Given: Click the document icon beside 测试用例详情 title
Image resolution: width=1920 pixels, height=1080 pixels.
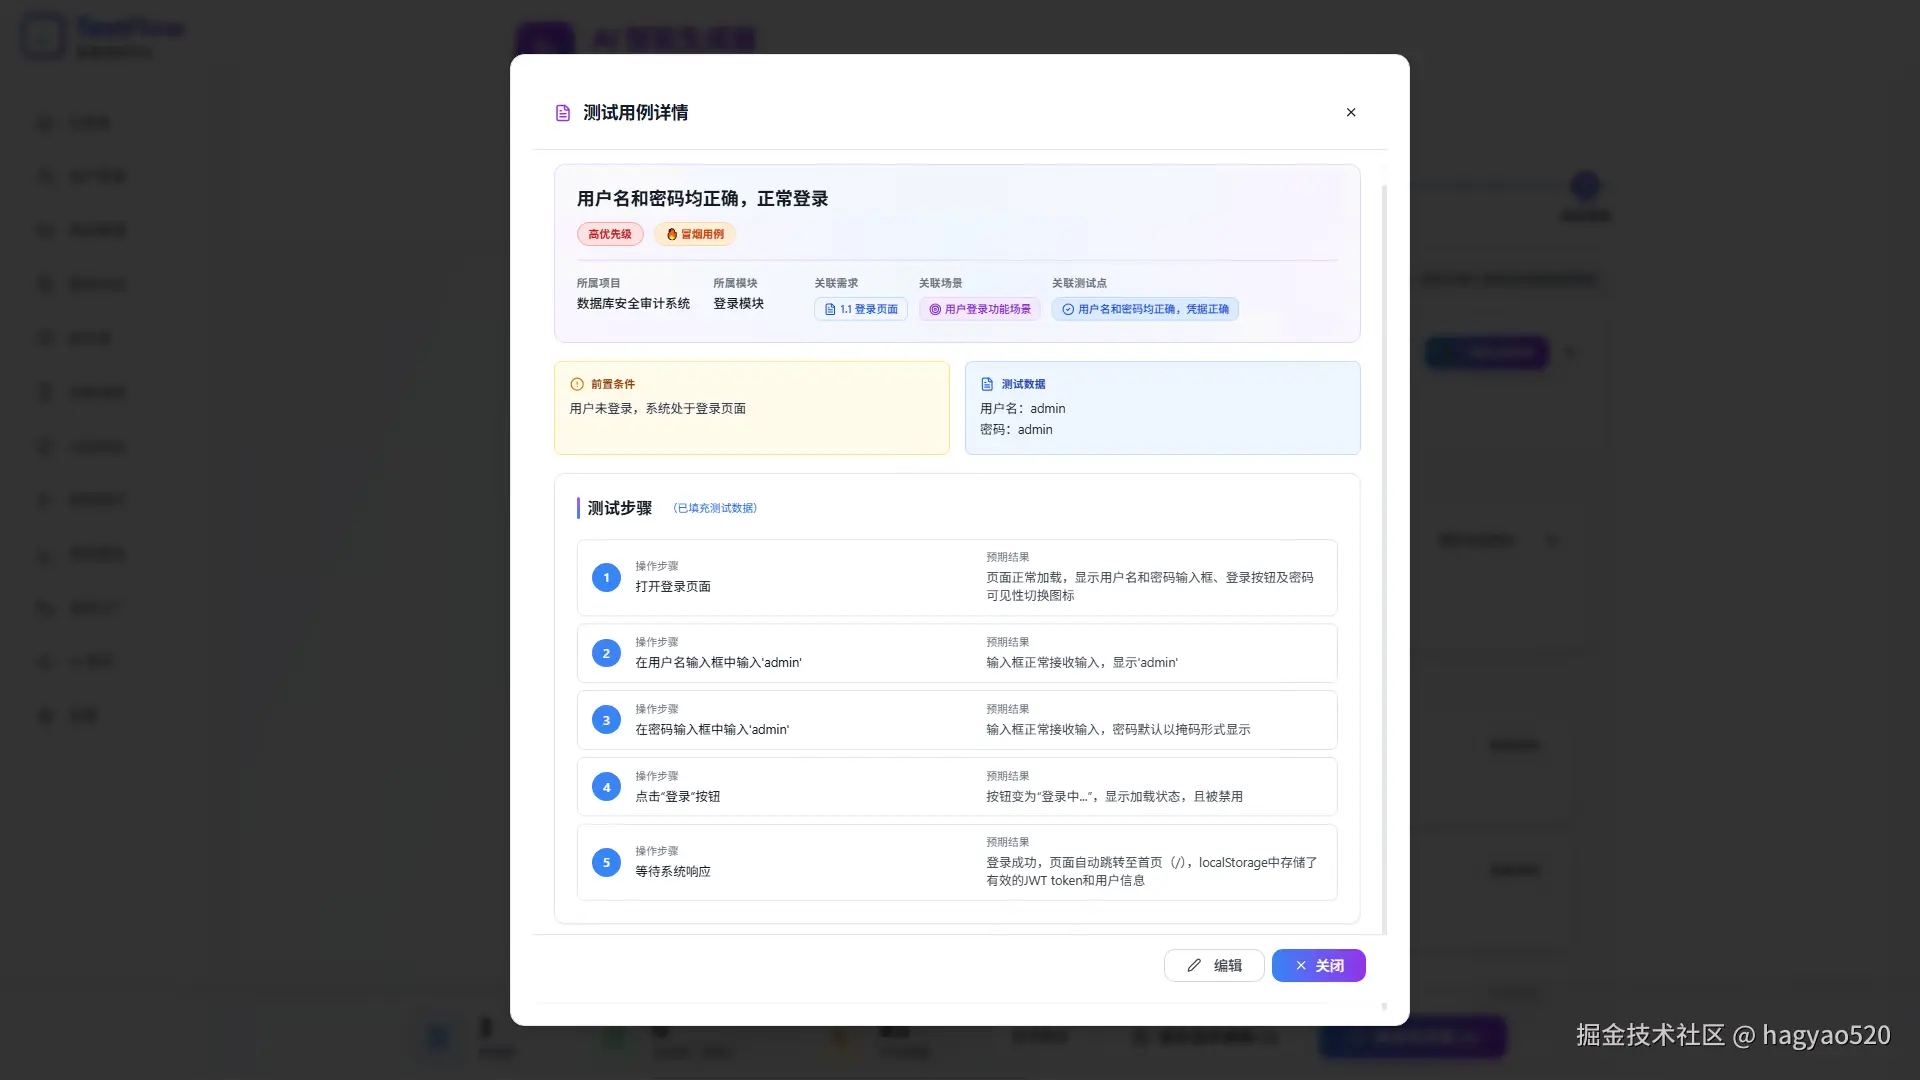Looking at the screenshot, I should tap(563, 112).
